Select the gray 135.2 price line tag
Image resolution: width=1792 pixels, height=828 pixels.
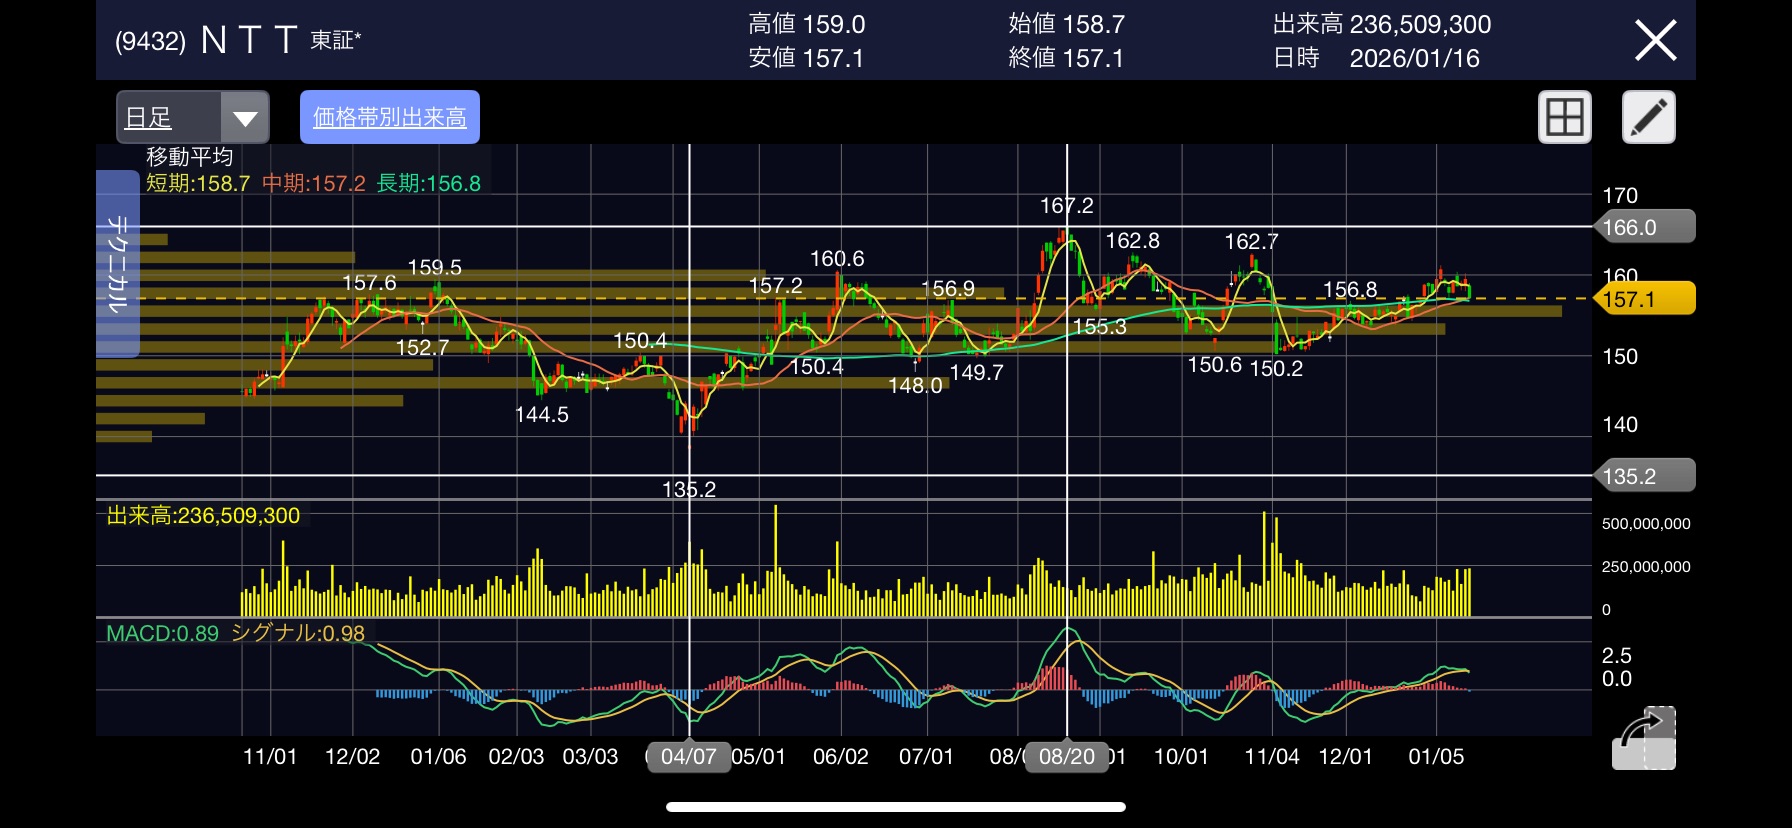coord(1645,476)
